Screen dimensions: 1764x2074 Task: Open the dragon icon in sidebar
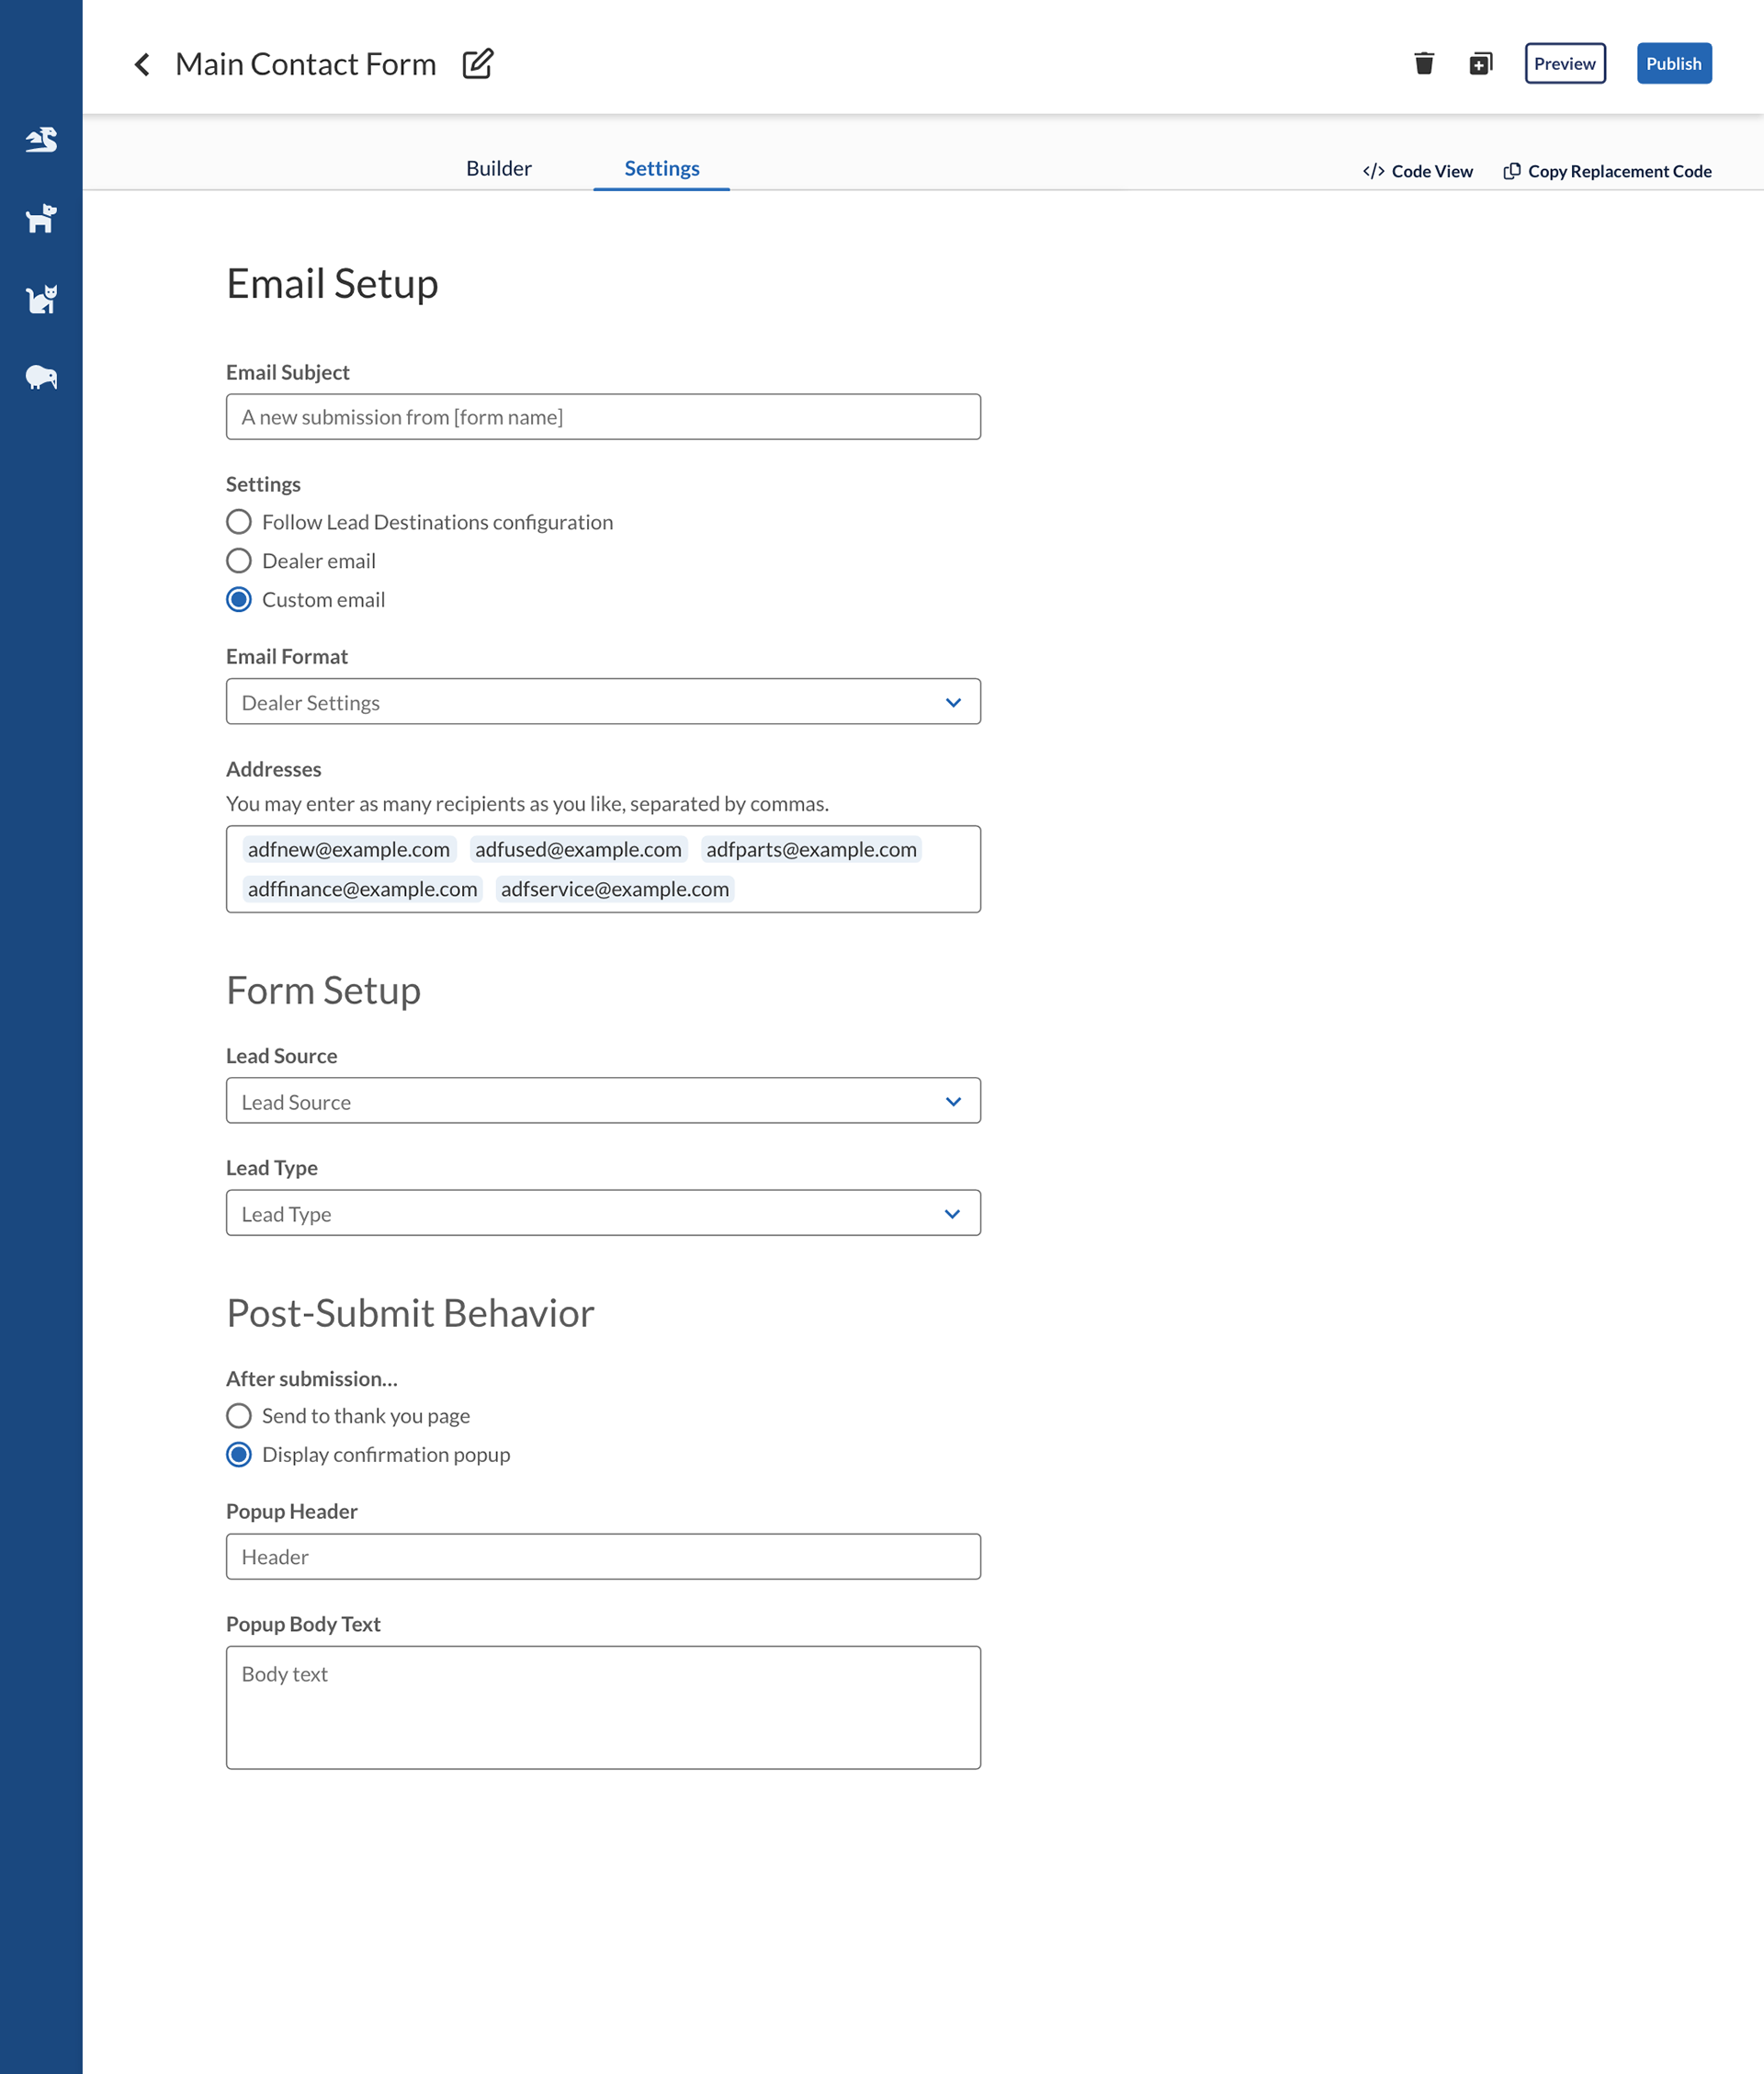(41, 140)
